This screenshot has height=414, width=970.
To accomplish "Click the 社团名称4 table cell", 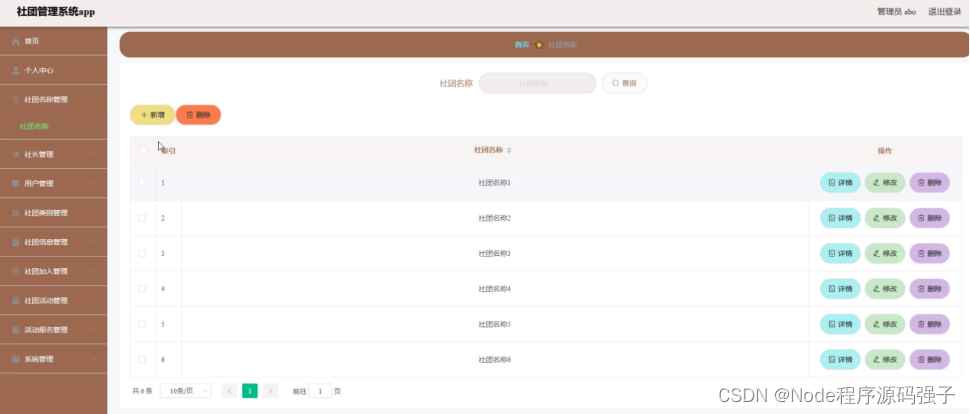I will coord(494,288).
